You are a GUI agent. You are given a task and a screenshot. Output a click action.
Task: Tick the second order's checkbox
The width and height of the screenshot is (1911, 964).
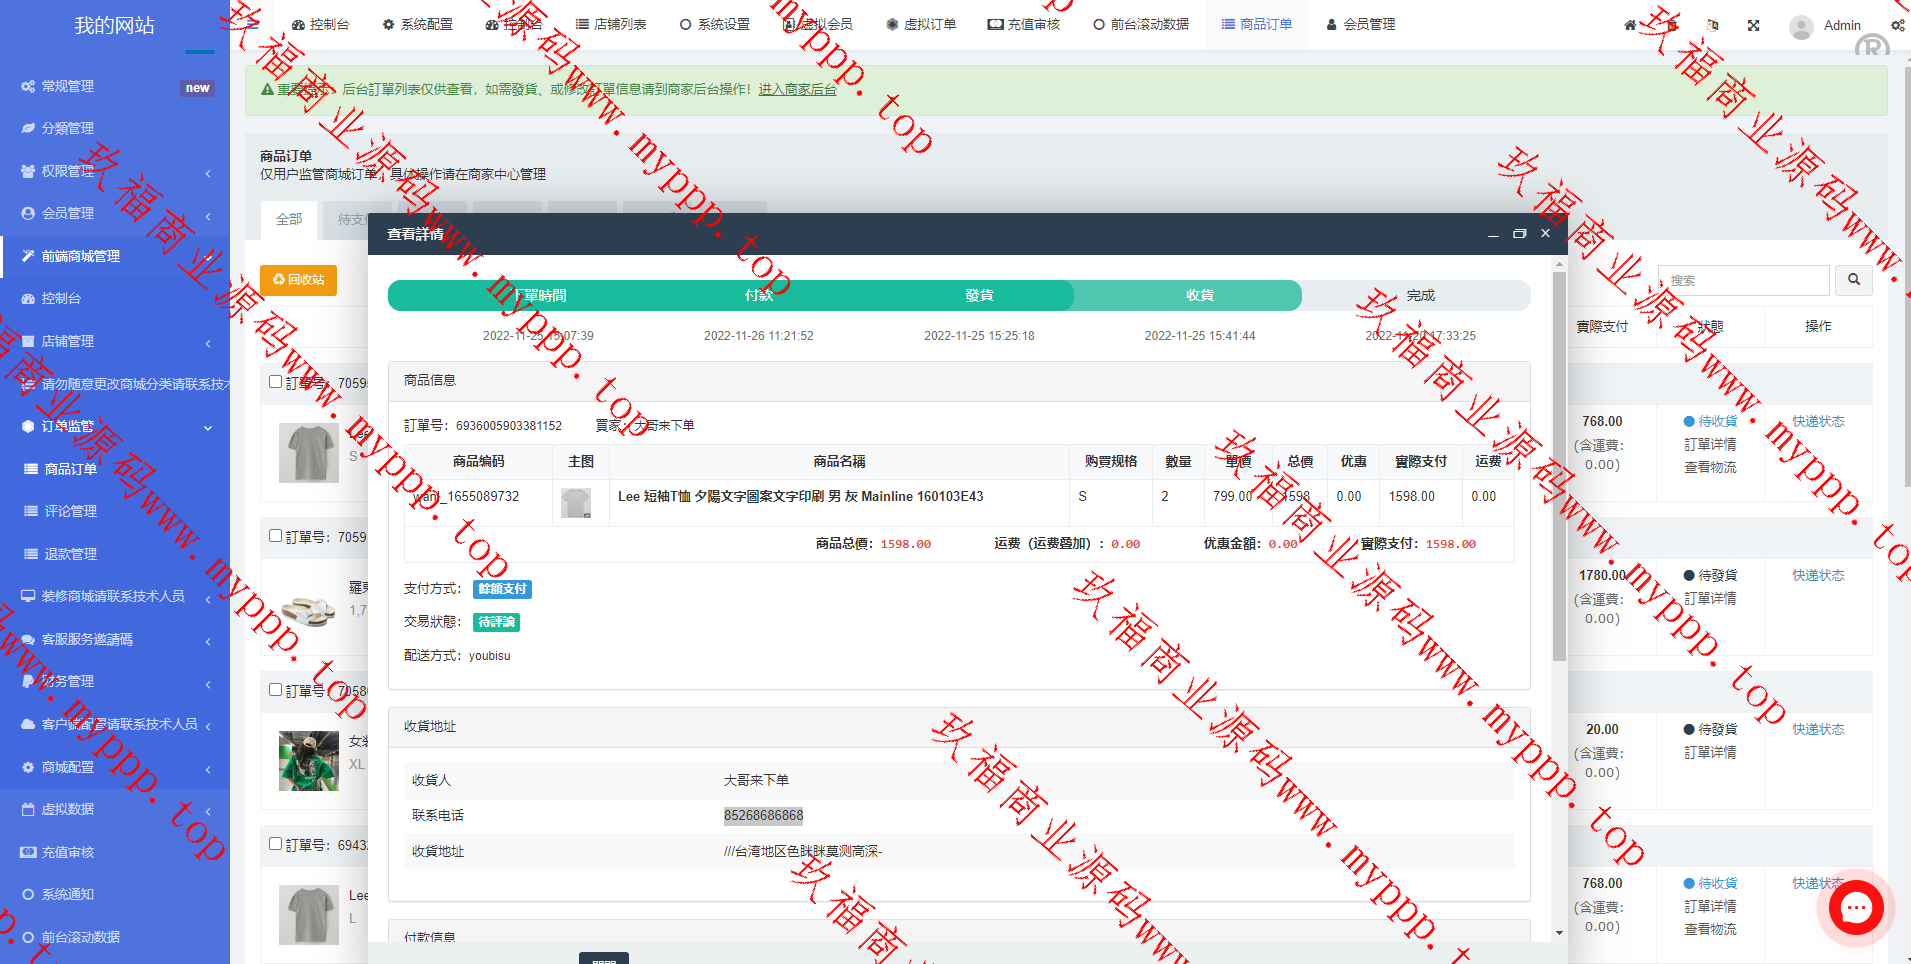point(275,535)
